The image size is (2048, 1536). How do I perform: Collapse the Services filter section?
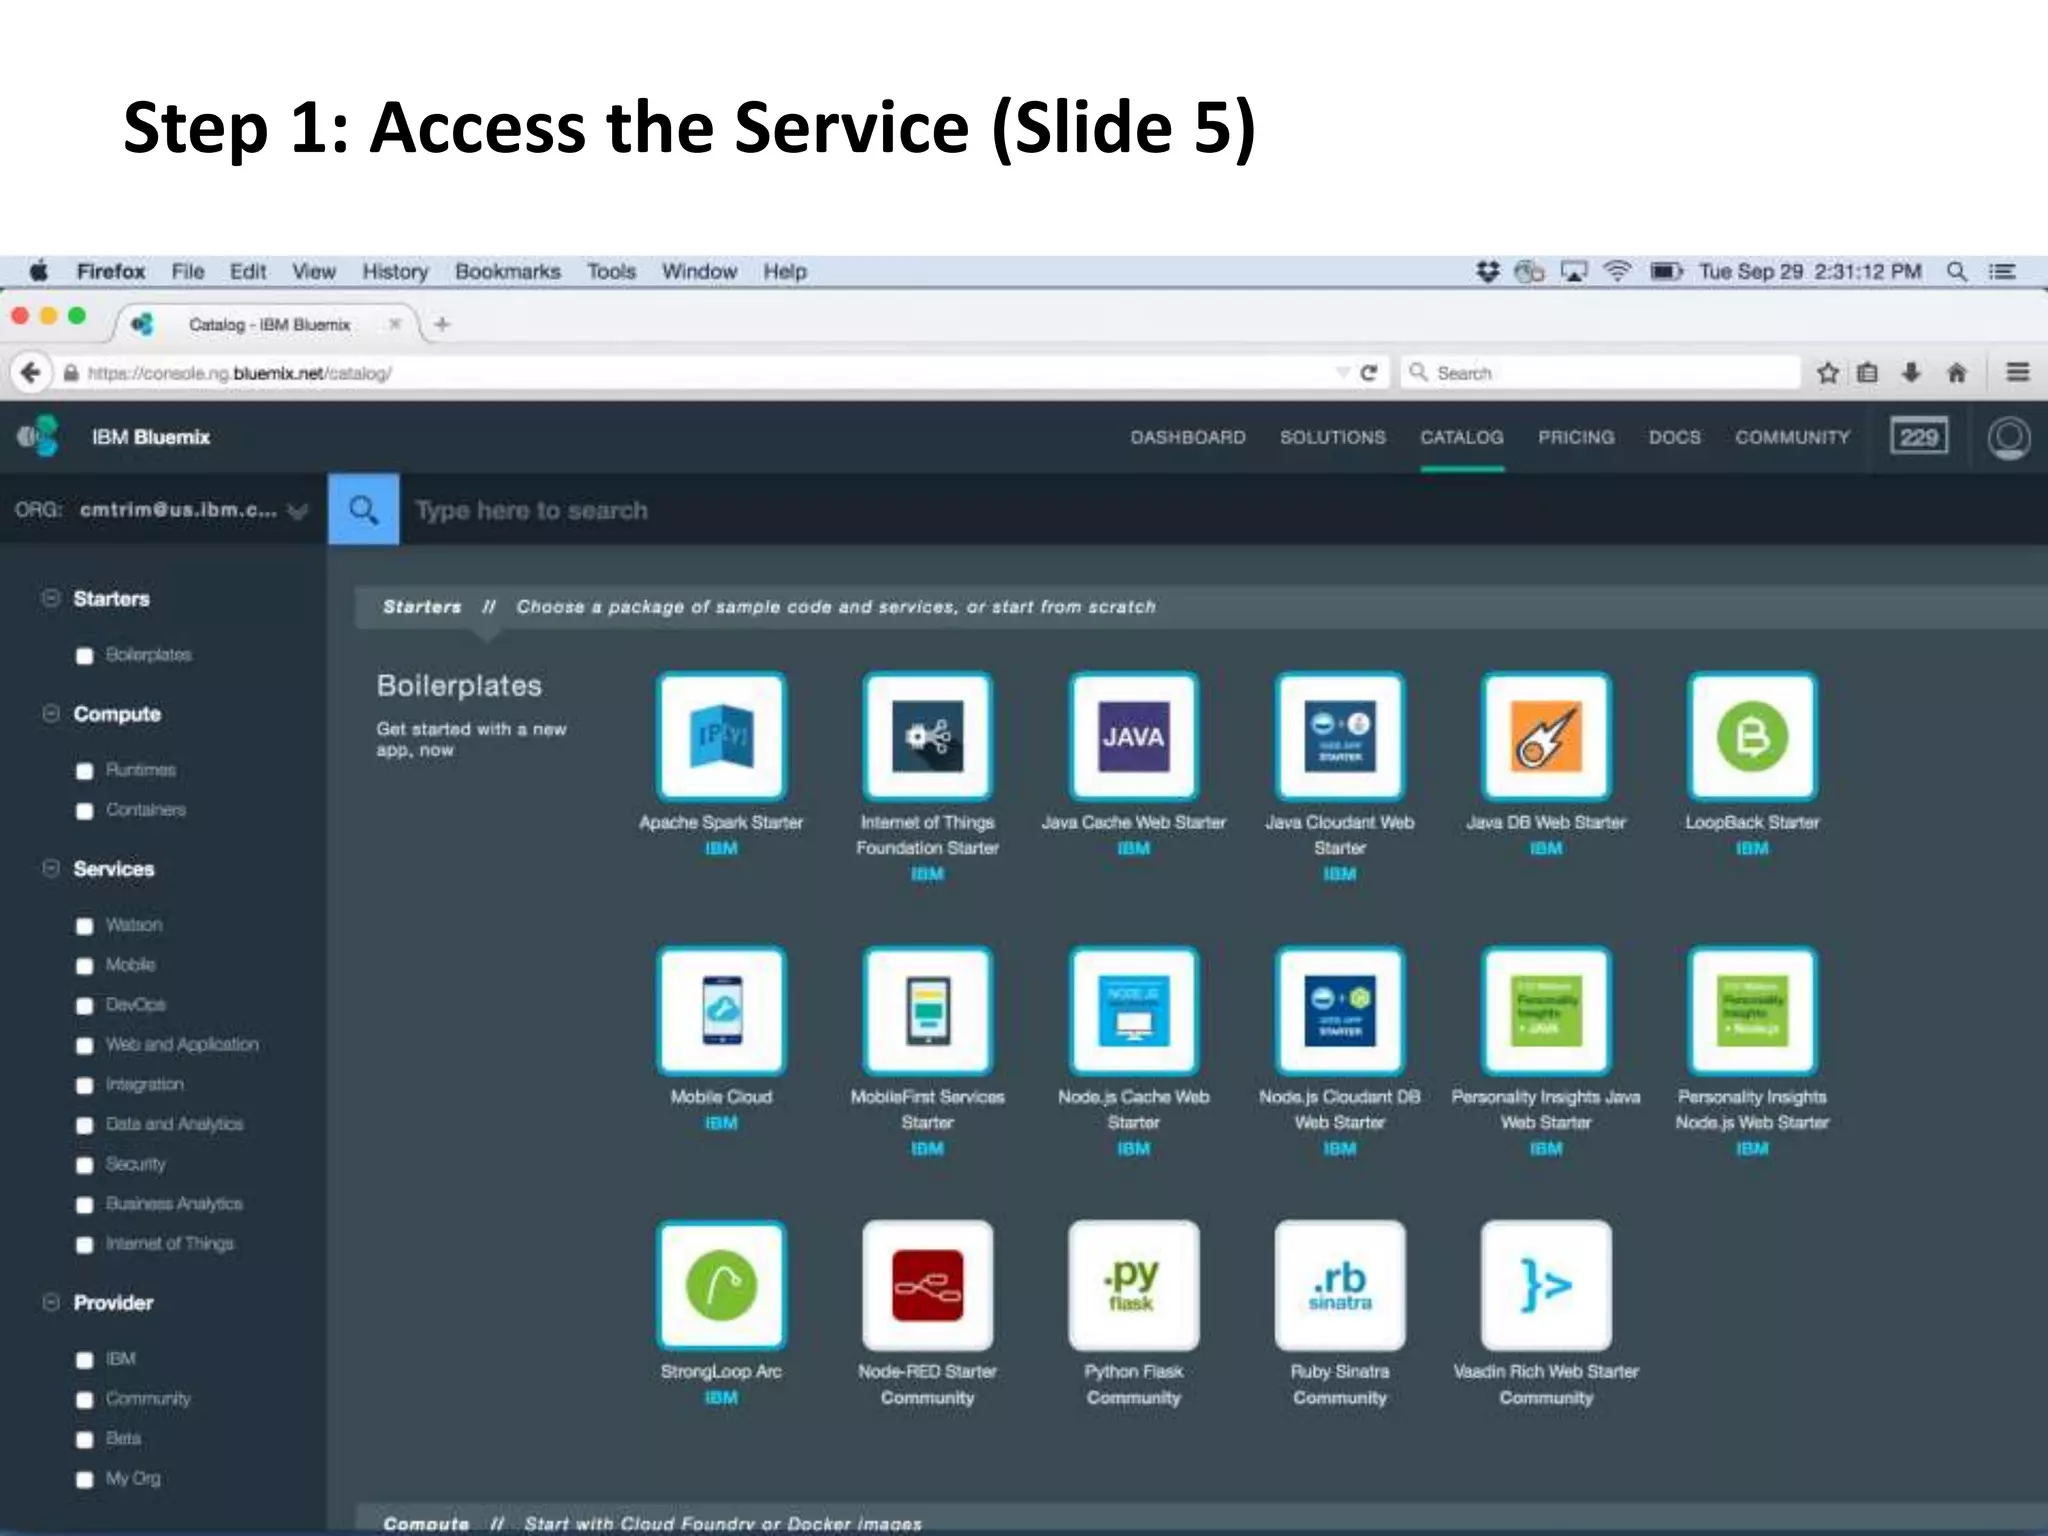(x=51, y=868)
